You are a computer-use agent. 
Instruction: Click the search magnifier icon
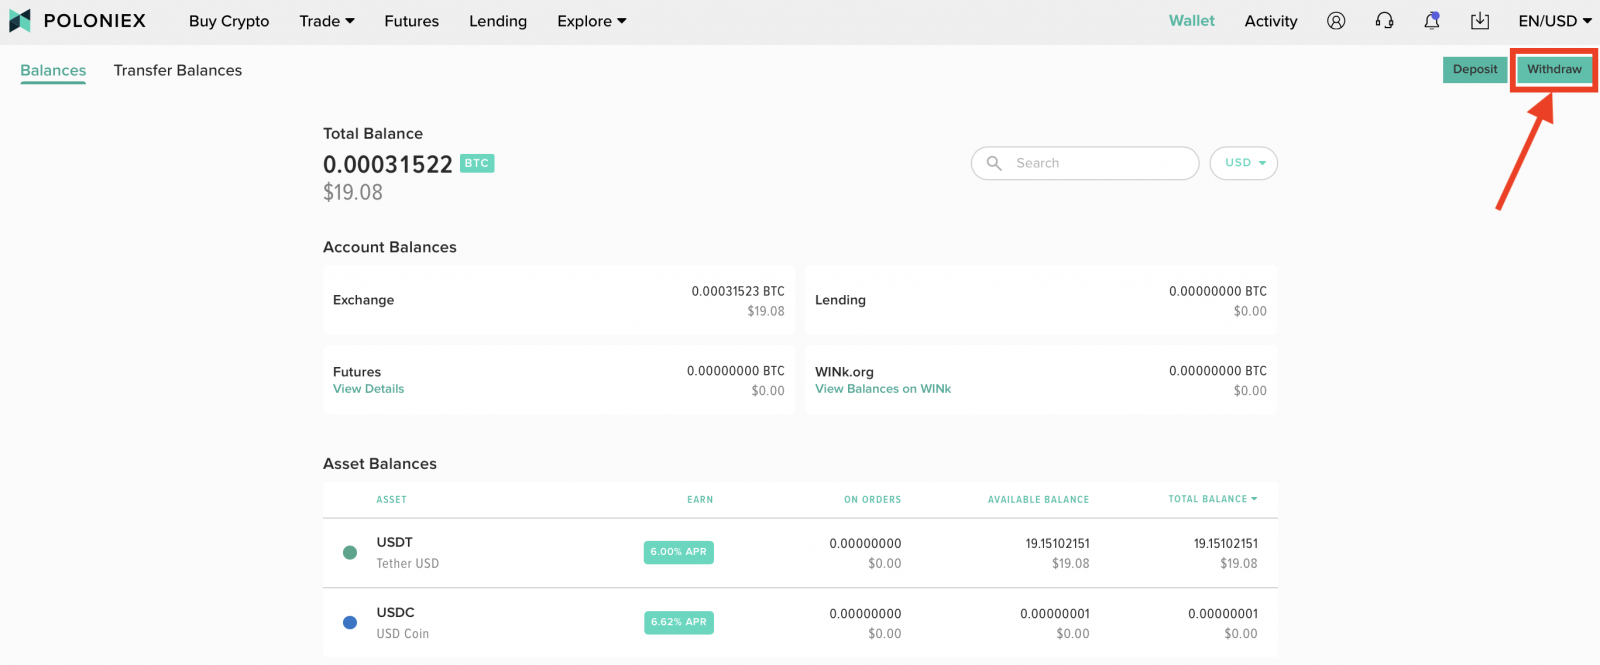[x=994, y=163]
